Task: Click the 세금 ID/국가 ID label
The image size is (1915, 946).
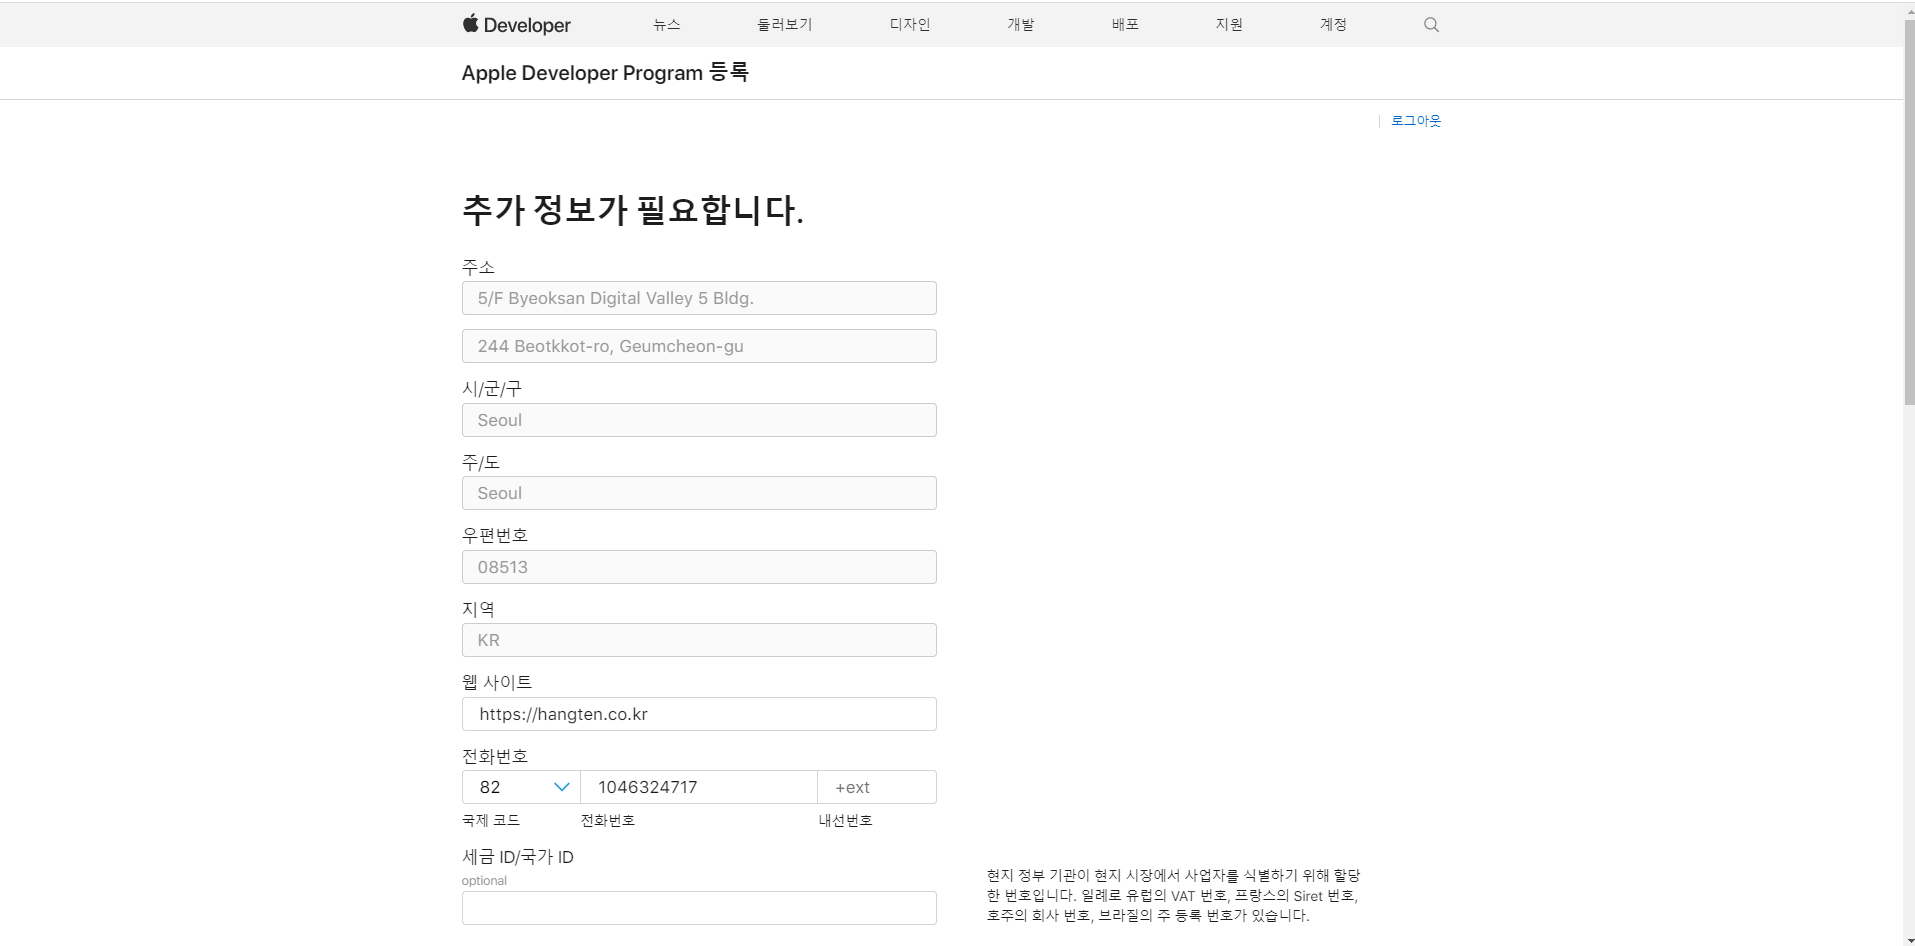Action: 518,857
